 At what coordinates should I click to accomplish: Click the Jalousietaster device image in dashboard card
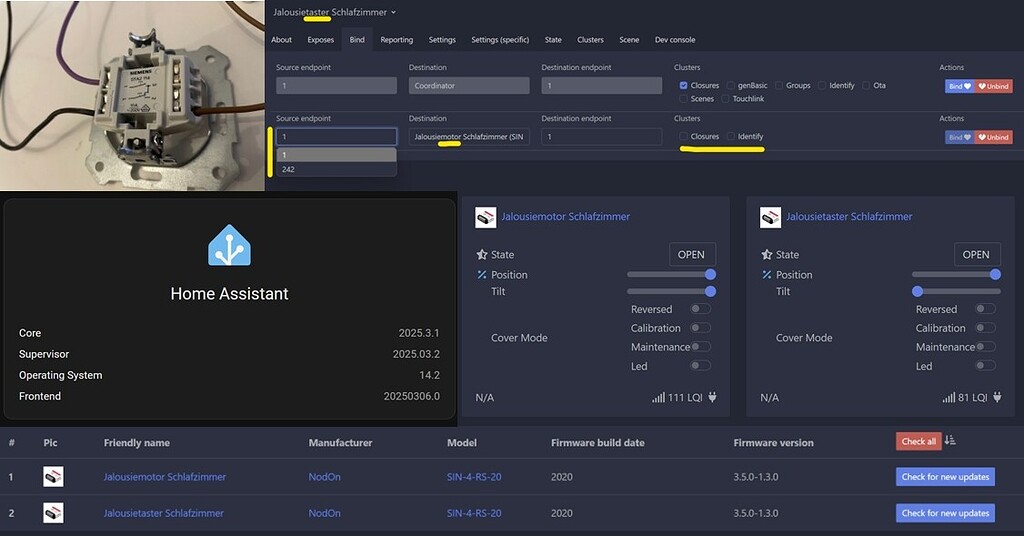[770, 217]
